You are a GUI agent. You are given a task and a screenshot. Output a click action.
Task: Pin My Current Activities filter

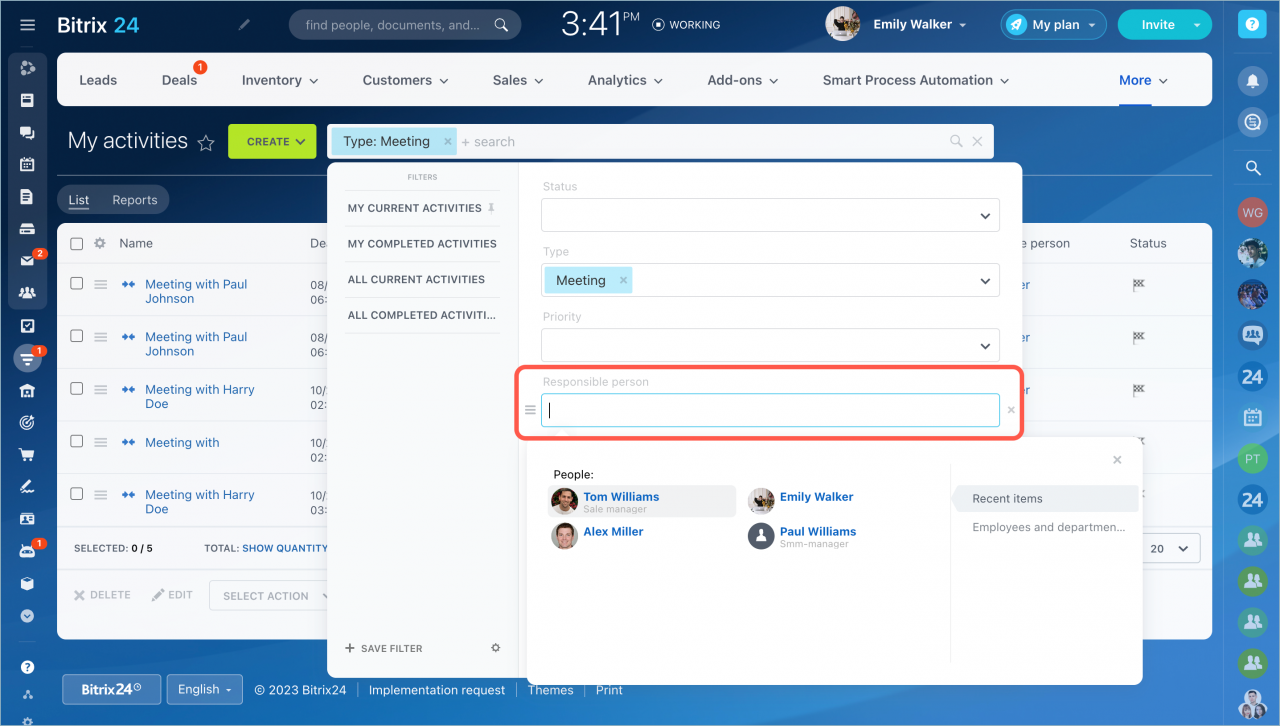(x=491, y=208)
